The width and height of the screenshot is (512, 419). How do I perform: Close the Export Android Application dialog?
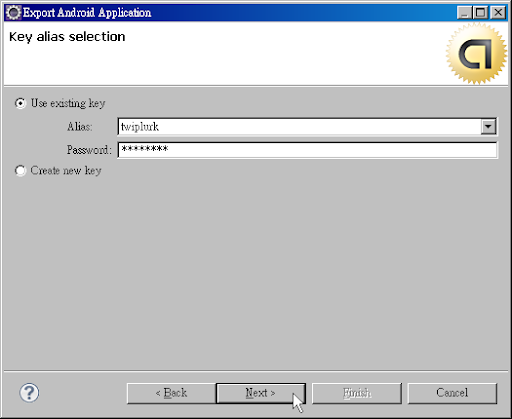[498, 13]
